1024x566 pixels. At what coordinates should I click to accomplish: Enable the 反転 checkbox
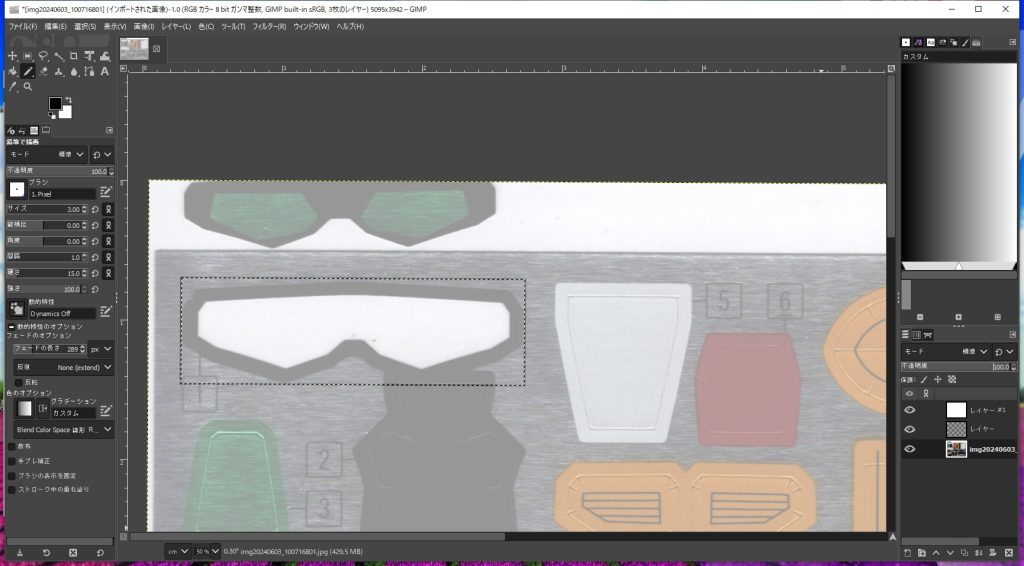(x=19, y=382)
